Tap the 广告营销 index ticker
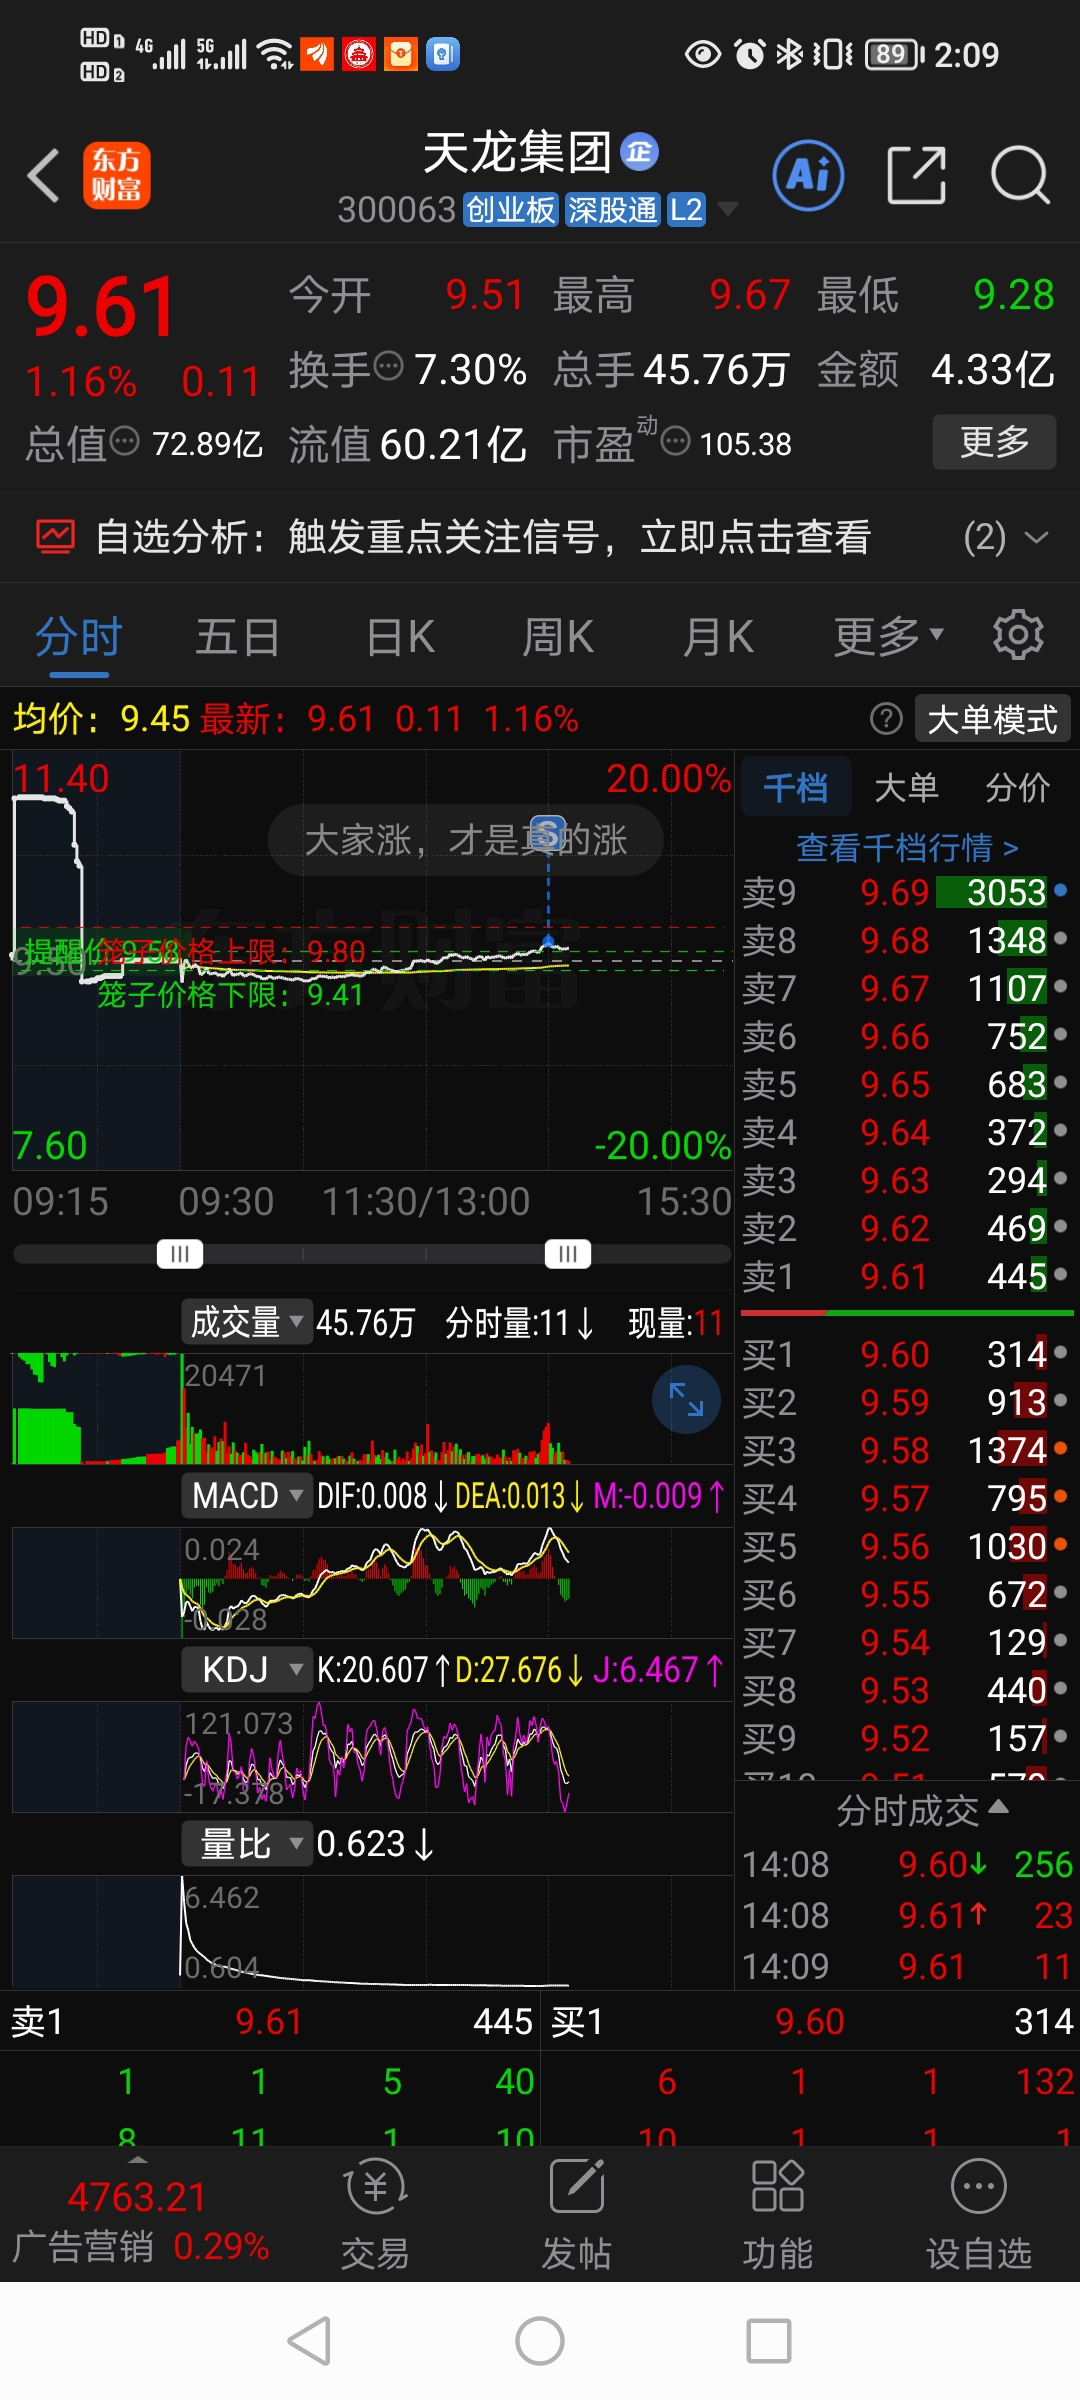This screenshot has height=2400, width=1080. pos(140,2220)
